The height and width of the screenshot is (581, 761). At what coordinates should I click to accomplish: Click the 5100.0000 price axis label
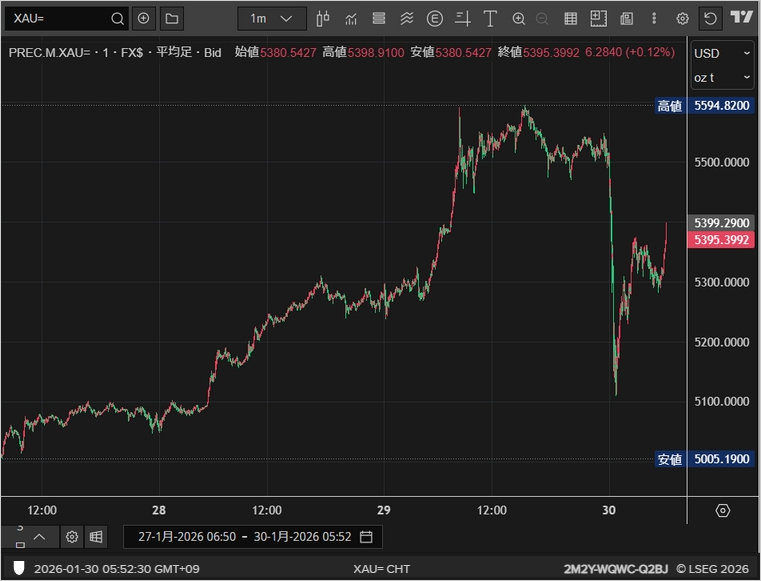coord(722,402)
